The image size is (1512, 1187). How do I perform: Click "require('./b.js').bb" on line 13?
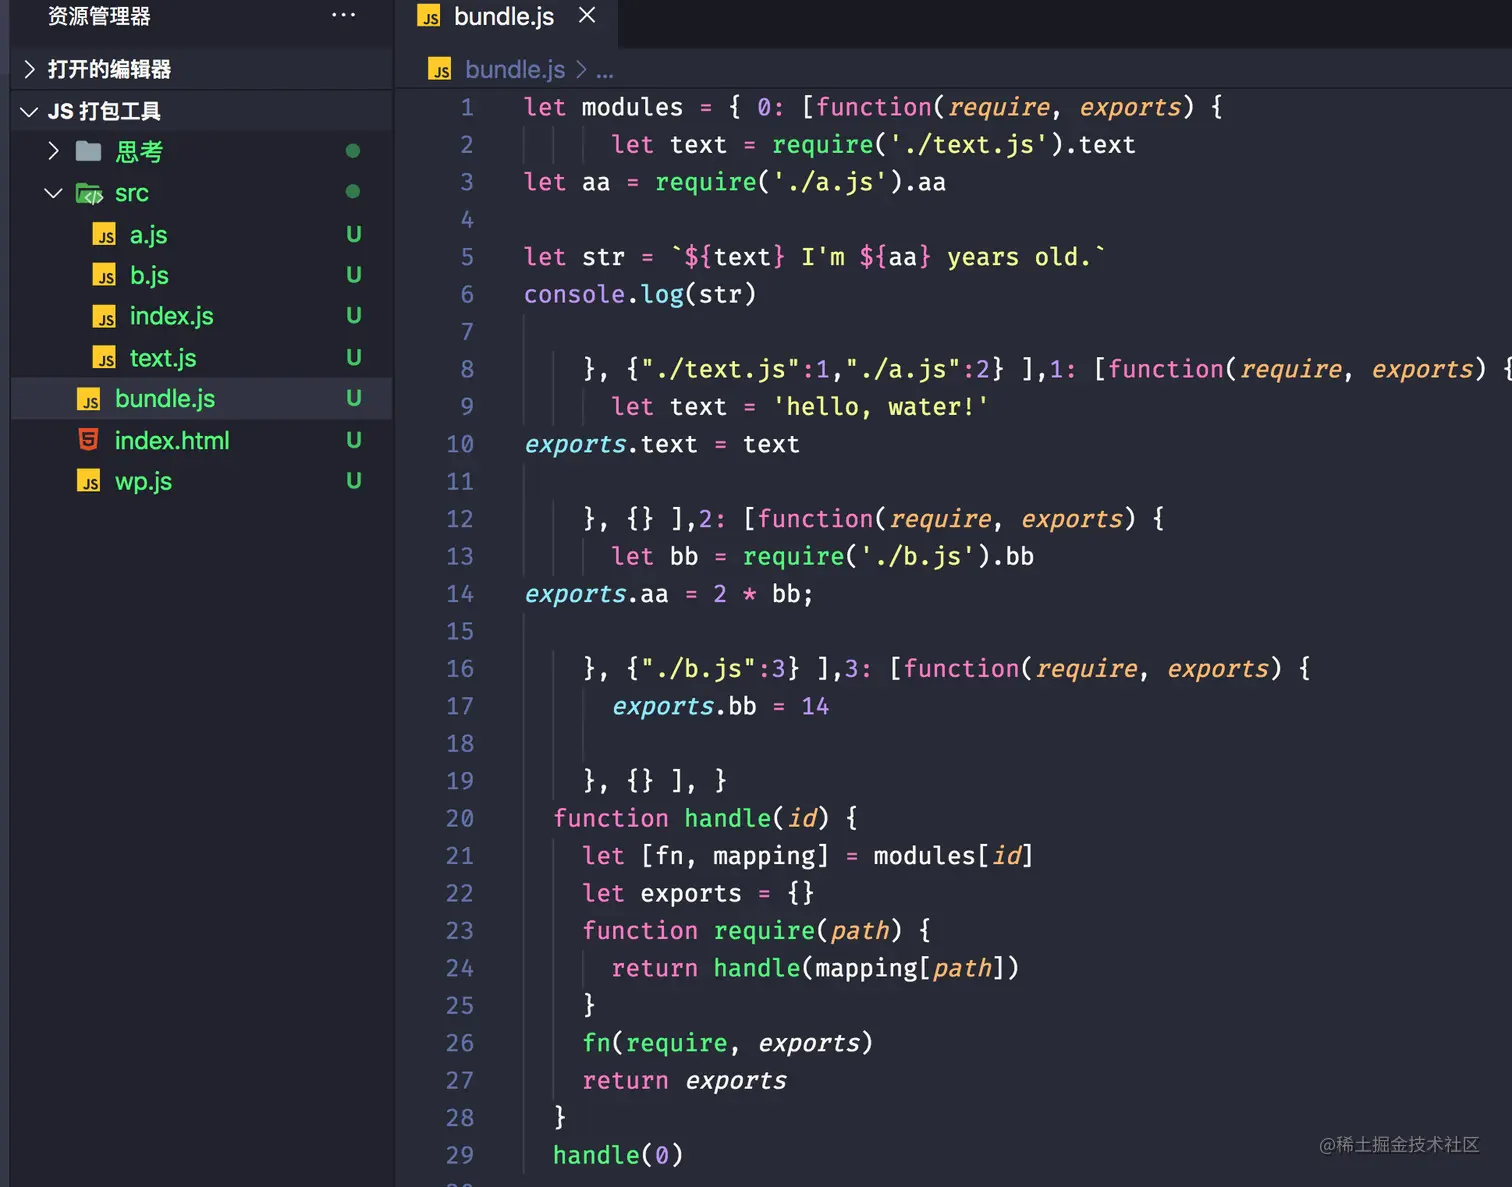888,556
